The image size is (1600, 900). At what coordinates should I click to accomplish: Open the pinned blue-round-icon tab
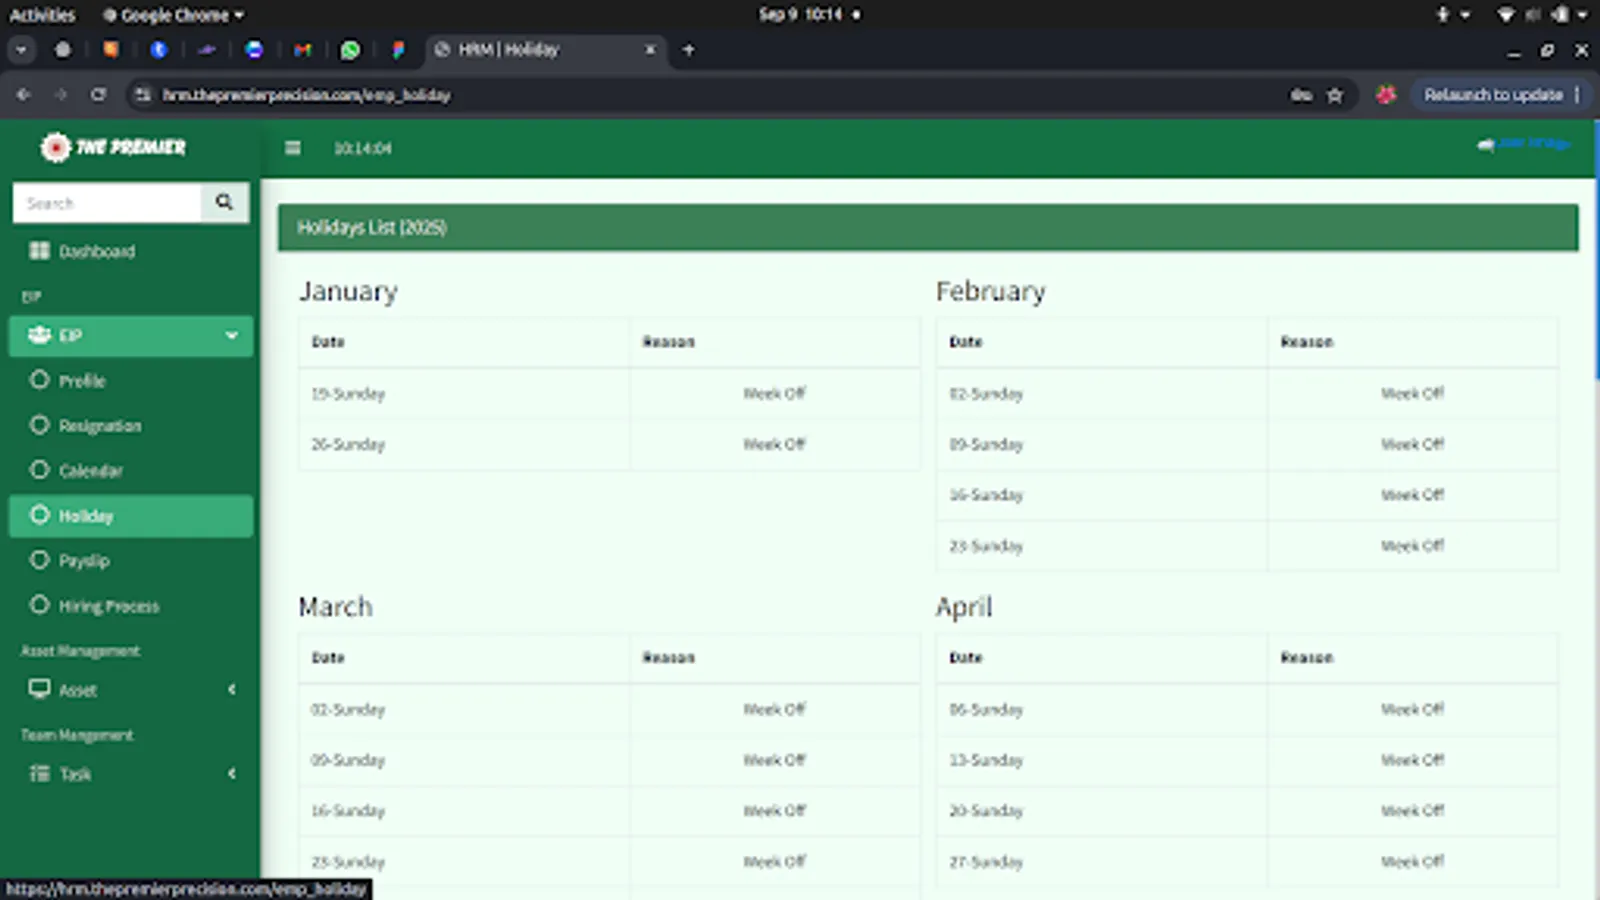tap(254, 50)
